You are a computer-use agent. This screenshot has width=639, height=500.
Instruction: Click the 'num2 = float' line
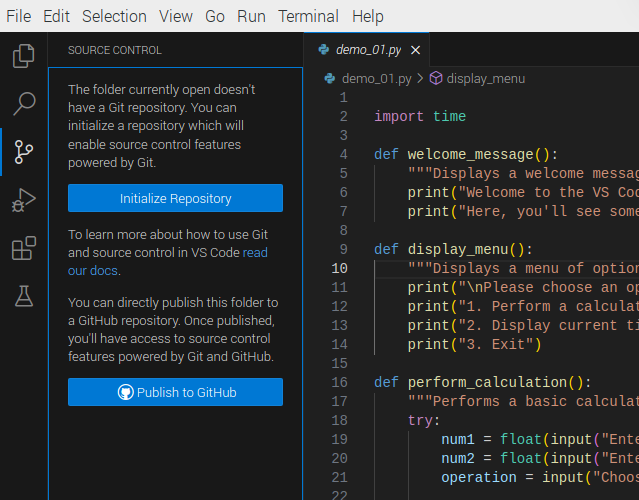coord(540,458)
